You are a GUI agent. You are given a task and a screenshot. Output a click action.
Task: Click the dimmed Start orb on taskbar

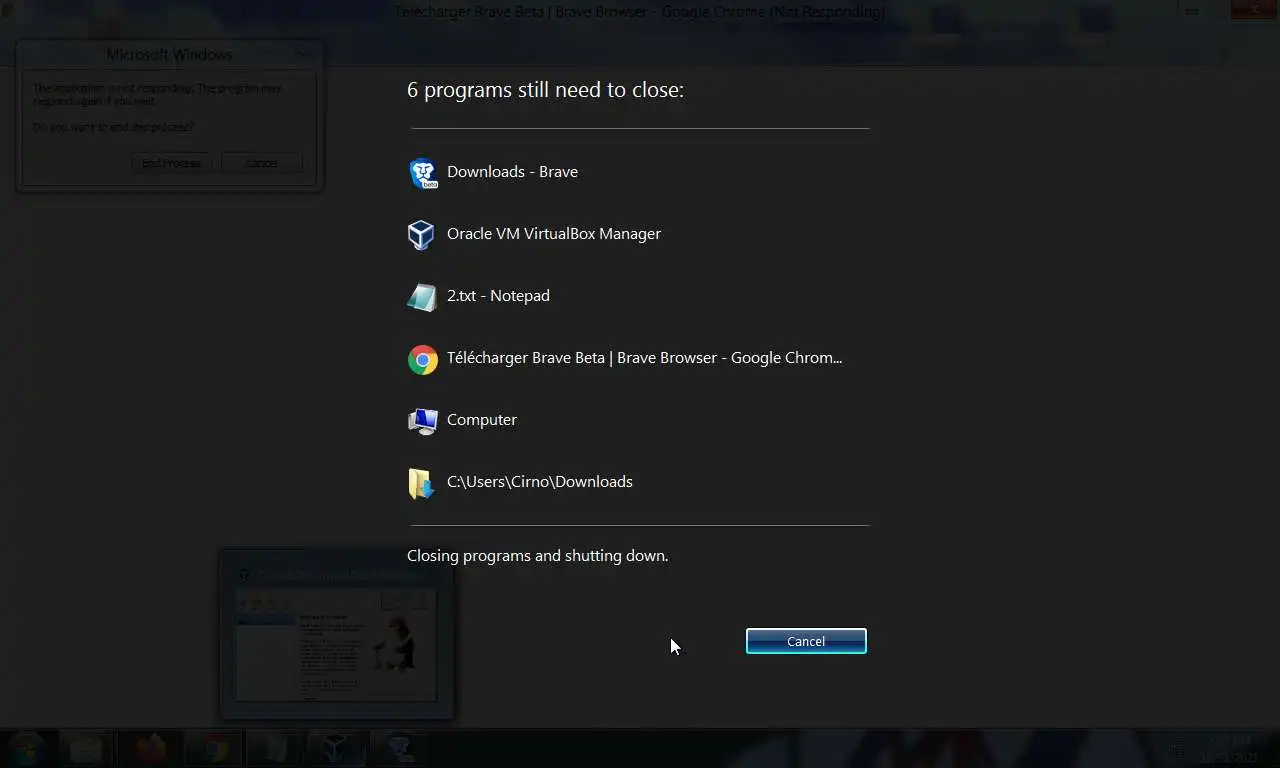[27, 748]
